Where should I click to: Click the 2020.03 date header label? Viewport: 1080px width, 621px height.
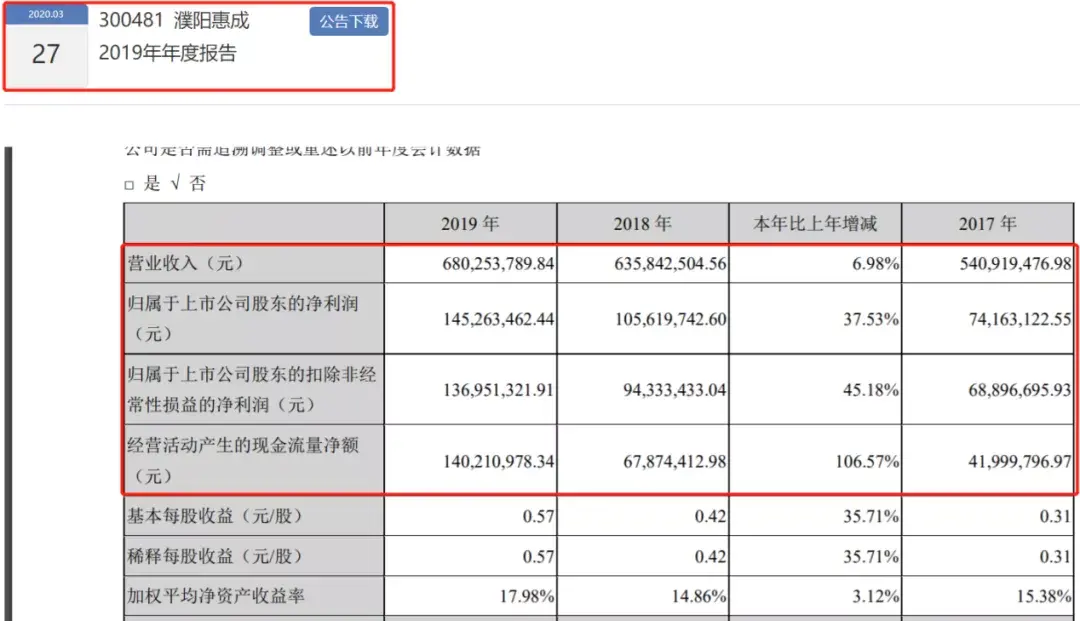(46, 14)
